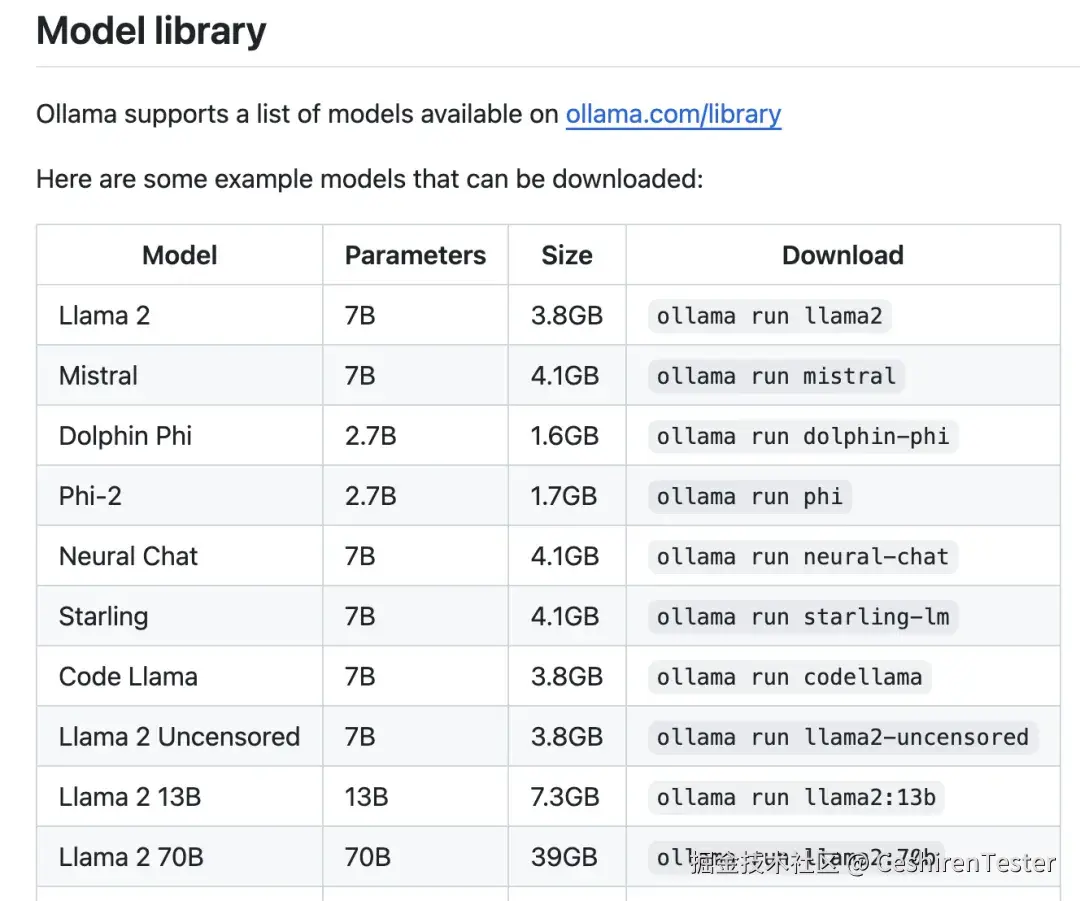The width and height of the screenshot is (1080, 901).
Task: Click the Model library heading
Action: coord(151,31)
